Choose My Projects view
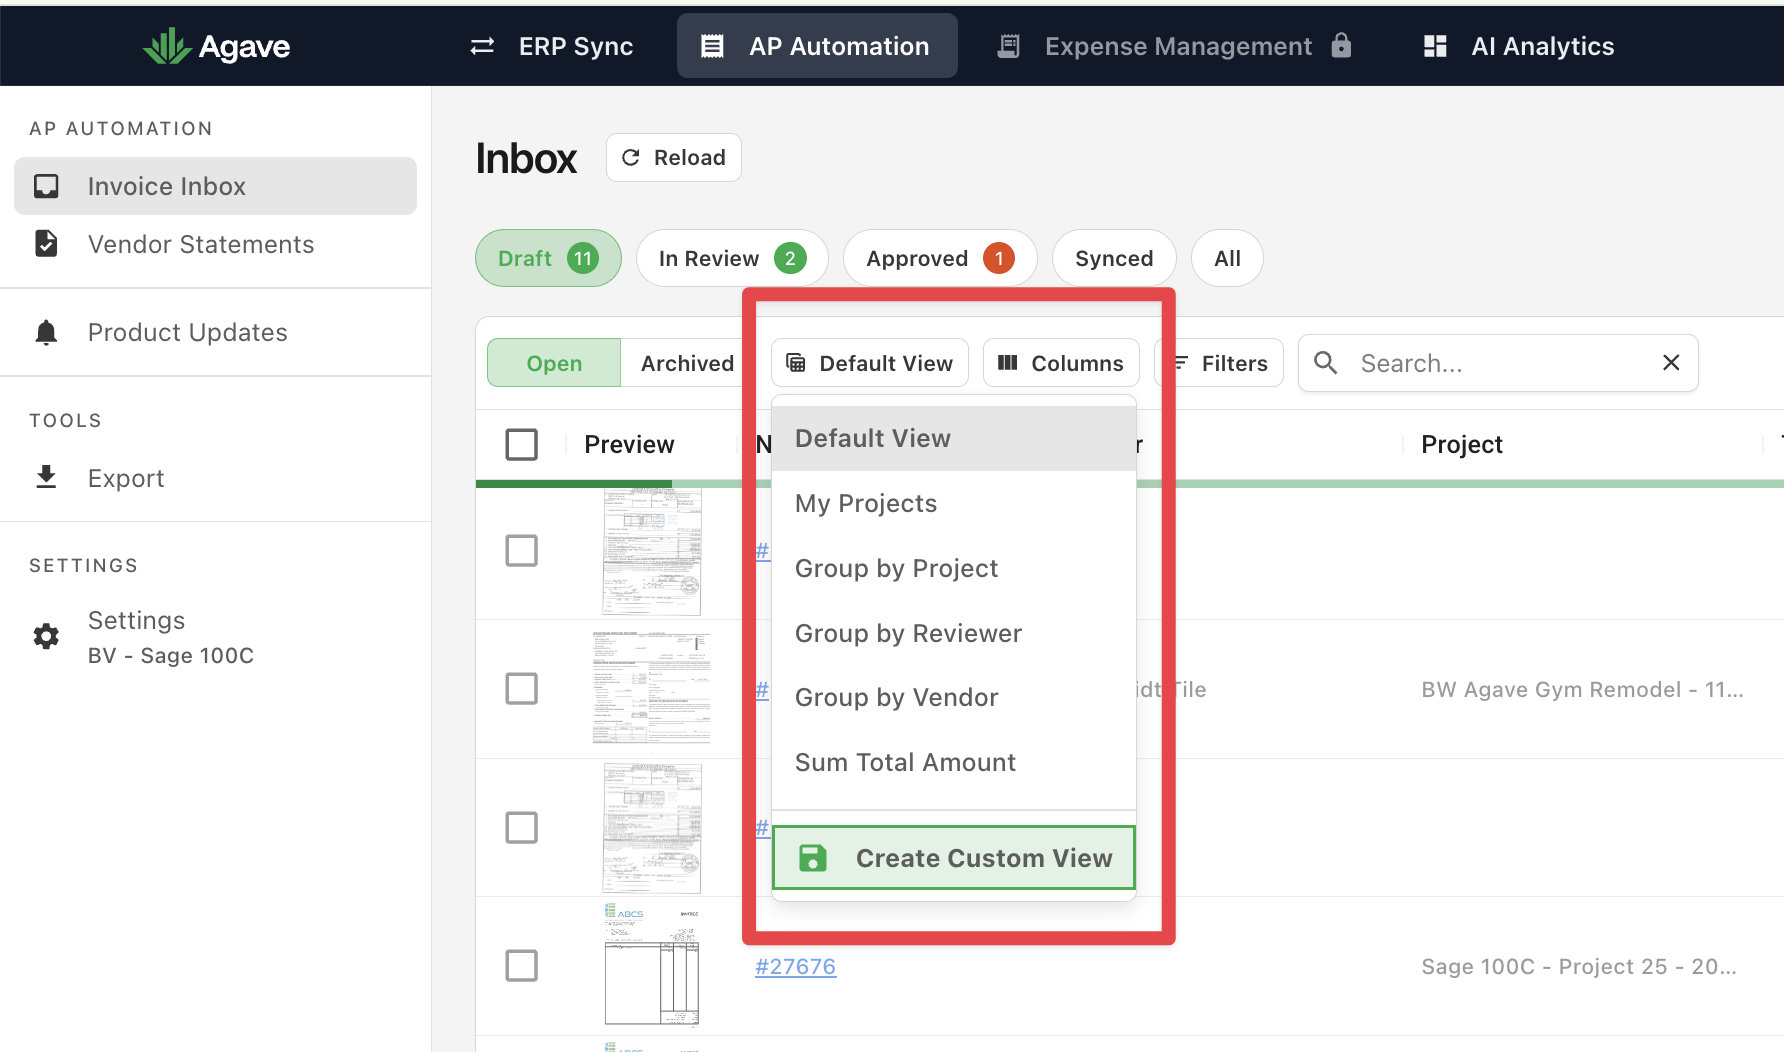1784x1052 pixels. pyautogui.click(x=954, y=503)
